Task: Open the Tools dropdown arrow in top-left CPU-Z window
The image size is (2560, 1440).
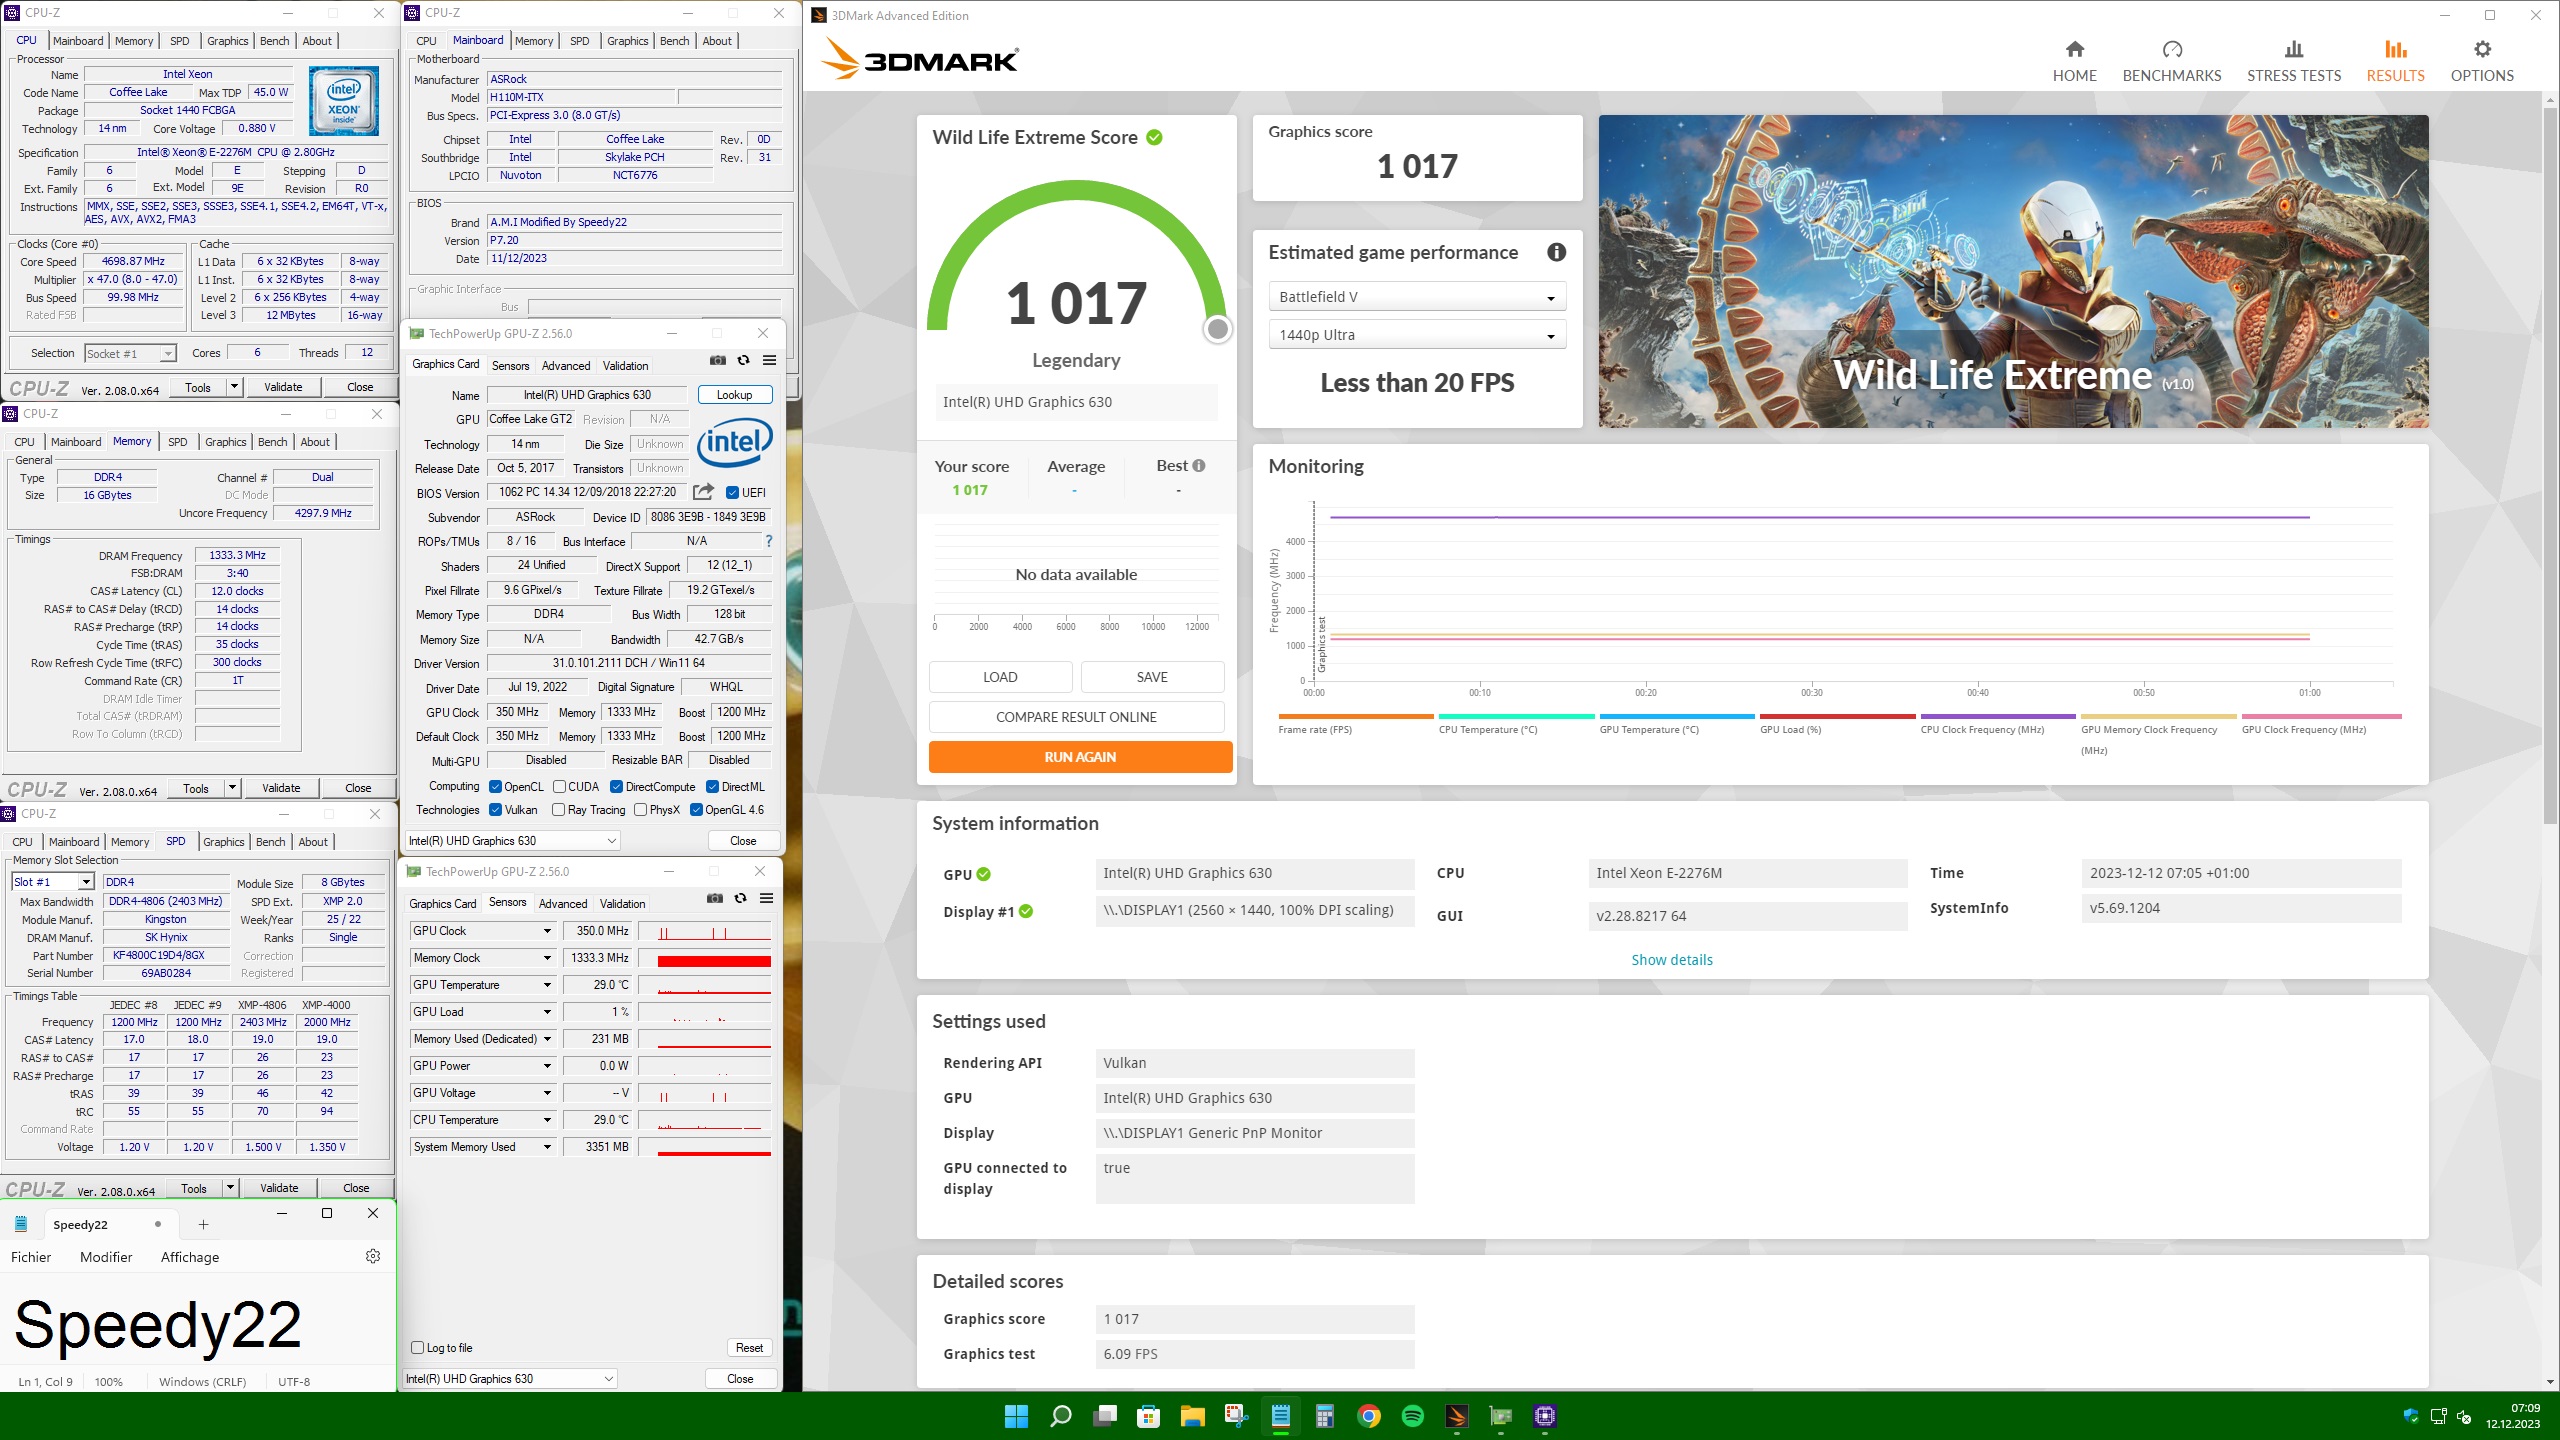Action: click(234, 387)
